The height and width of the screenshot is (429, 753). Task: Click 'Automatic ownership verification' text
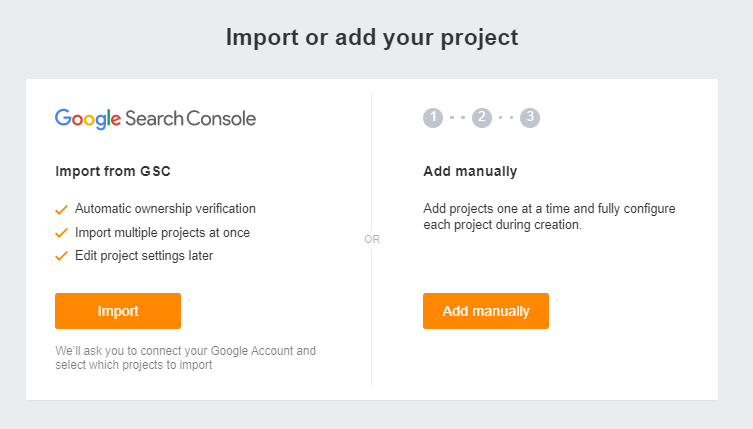(165, 209)
